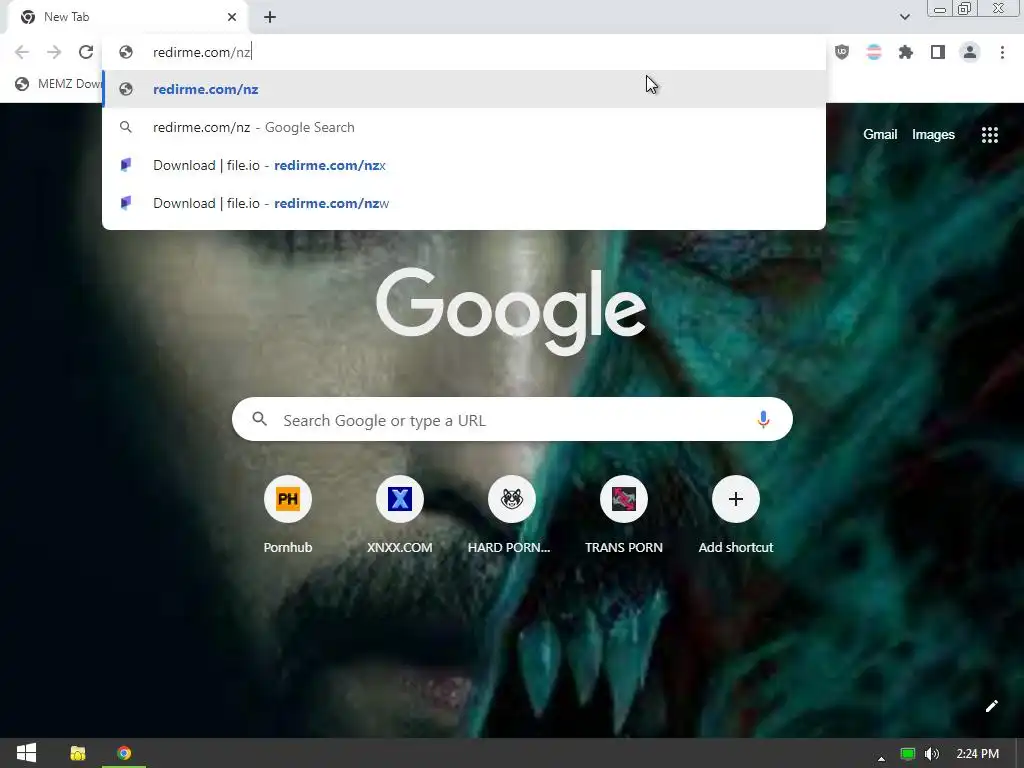Viewport: 1024px width, 768px height.
Task: Start voice search with microphone icon
Action: tap(763, 419)
